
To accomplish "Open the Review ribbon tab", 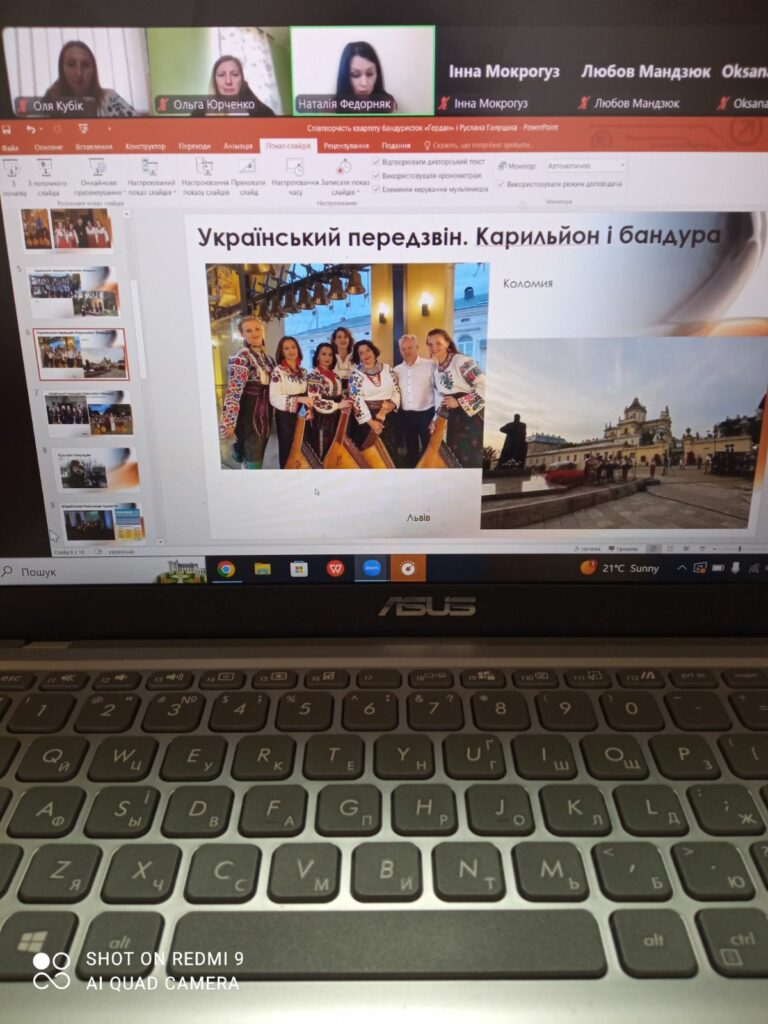I will [346, 146].
